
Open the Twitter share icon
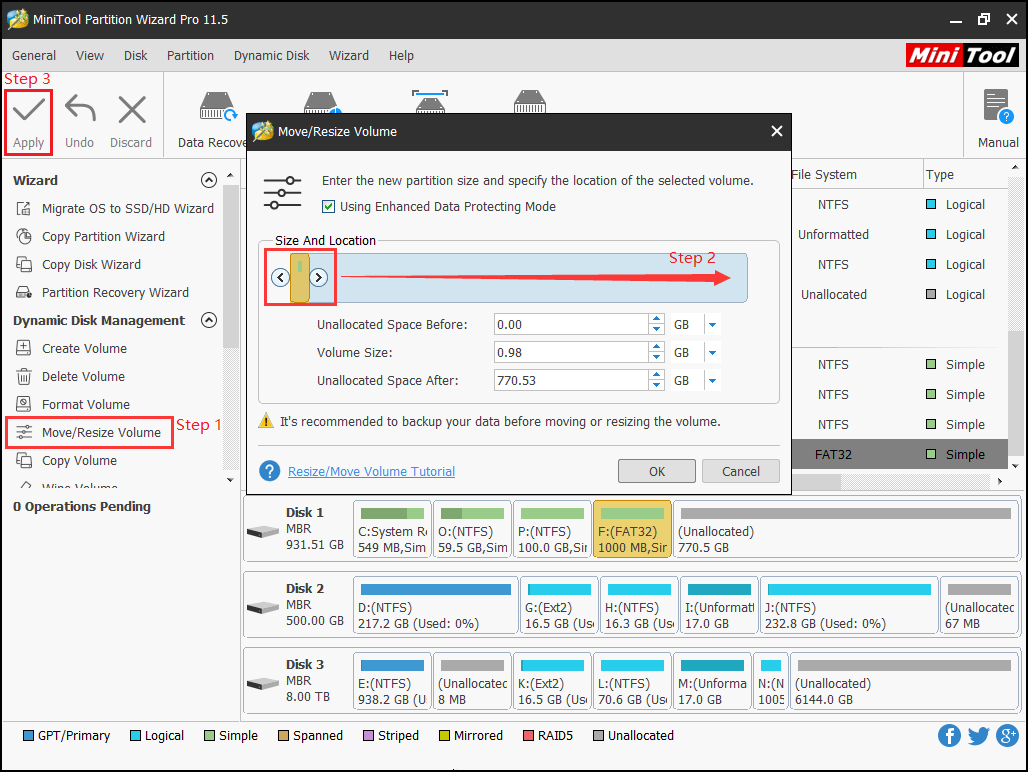[978, 735]
